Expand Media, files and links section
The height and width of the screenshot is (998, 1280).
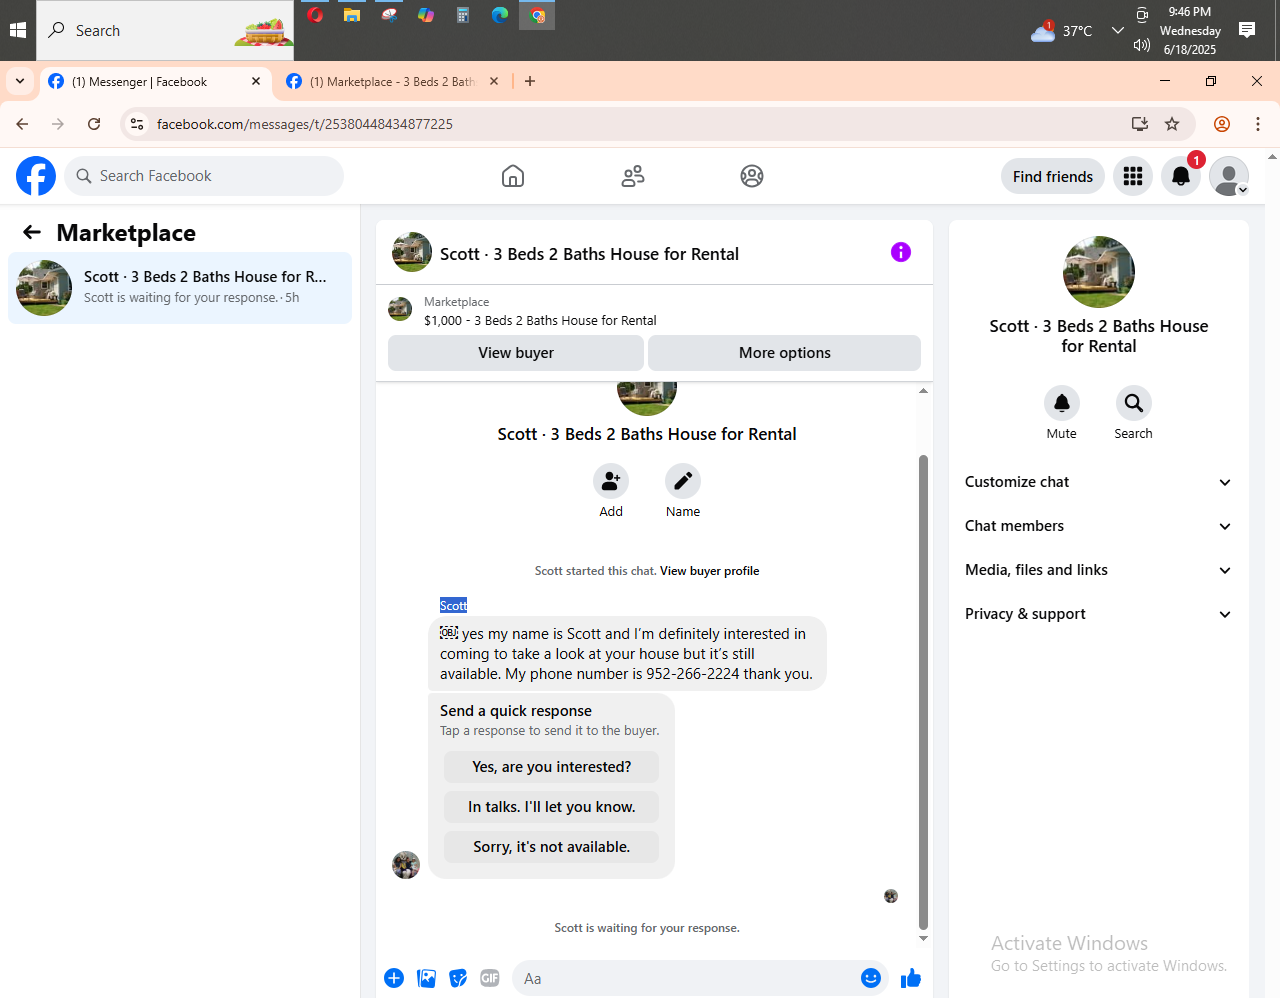click(x=1098, y=570)
